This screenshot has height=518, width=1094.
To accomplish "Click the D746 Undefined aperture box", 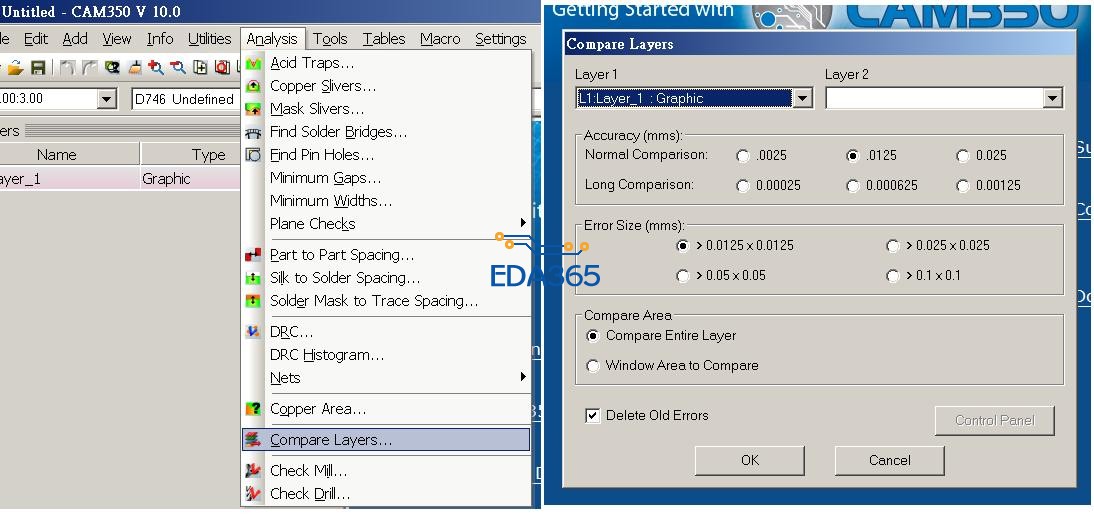I will coord(185,99).
